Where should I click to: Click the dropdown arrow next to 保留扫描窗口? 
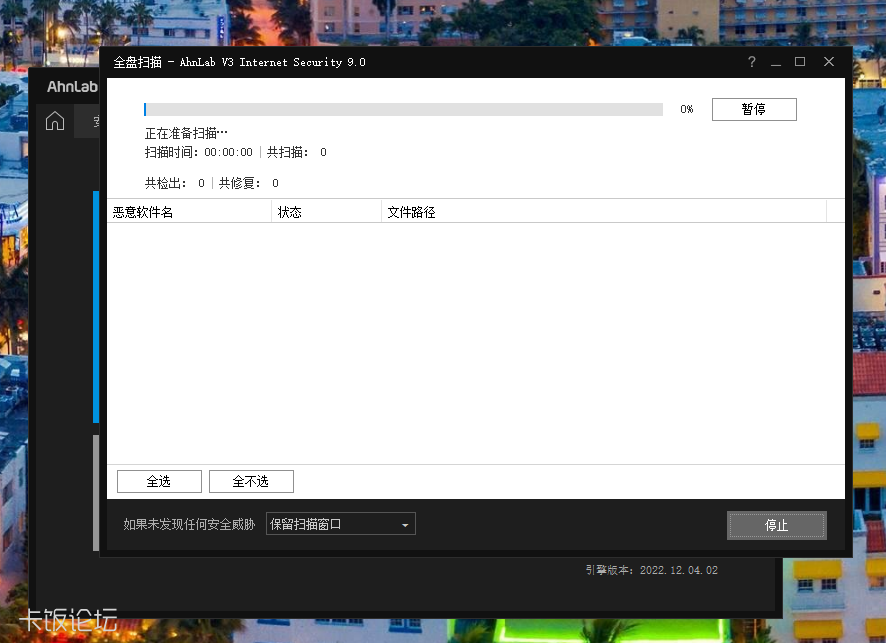pos(406,523)
